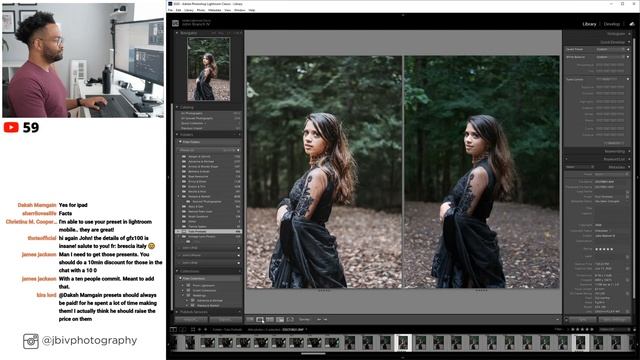Viewport: 640px width, 360px height.
Task: Open the toolbar content dropdown arrow
Action: (x=558, y=320)
